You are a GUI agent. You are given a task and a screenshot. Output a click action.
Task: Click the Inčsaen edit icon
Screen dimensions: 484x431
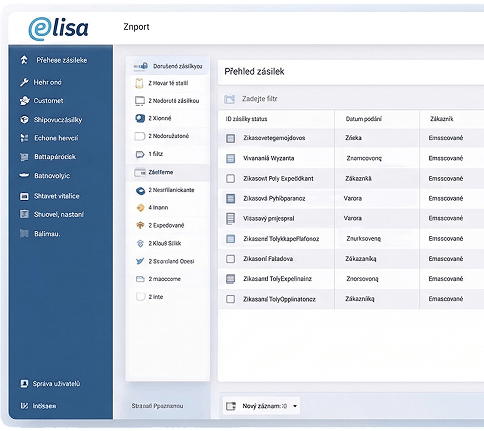[x=24, y=406]
